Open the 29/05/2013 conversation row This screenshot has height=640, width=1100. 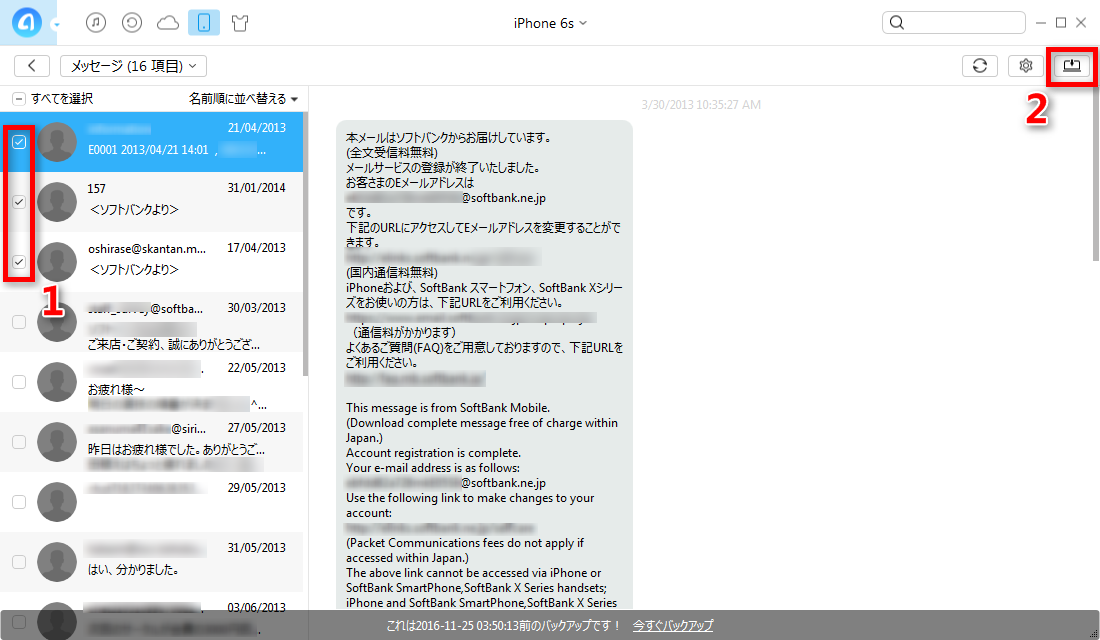[152, 502]
